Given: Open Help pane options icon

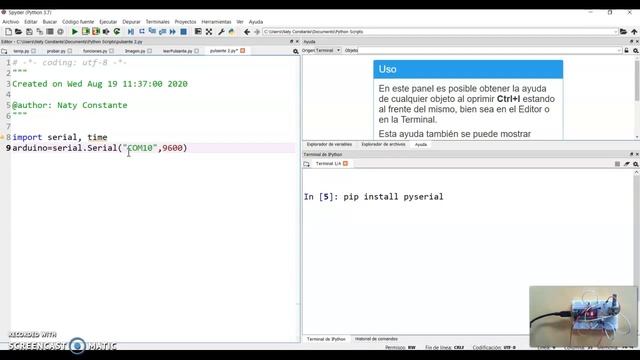Looking at the screenshot, I should pos(636,50).
